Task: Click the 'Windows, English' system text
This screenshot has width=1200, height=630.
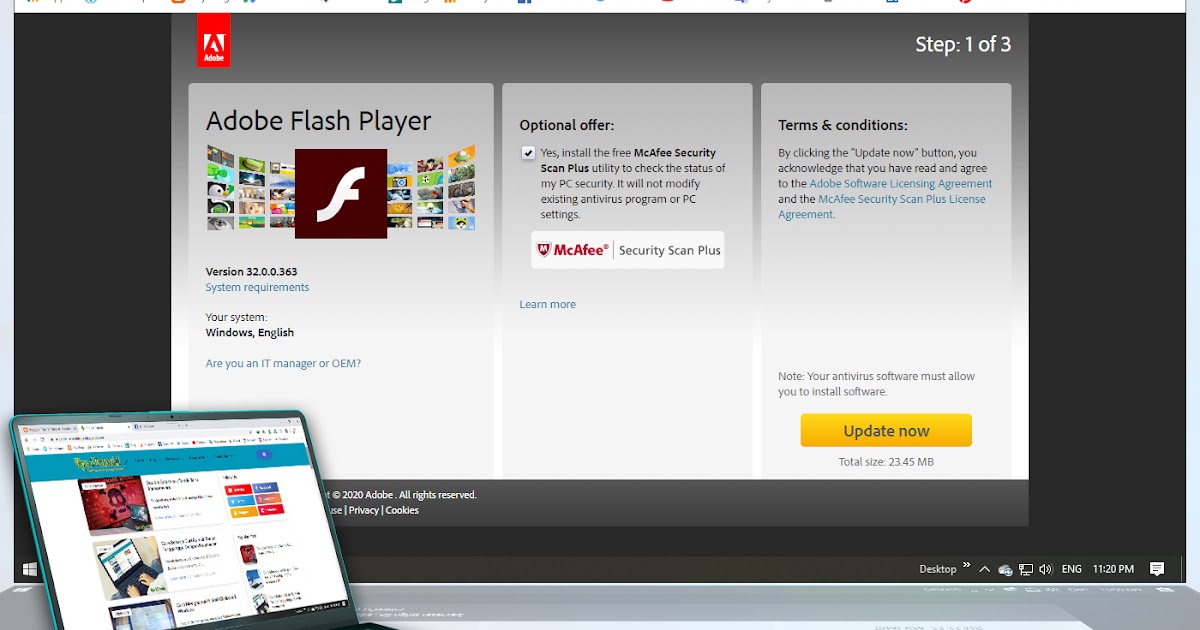Action: tap(250, 333)
